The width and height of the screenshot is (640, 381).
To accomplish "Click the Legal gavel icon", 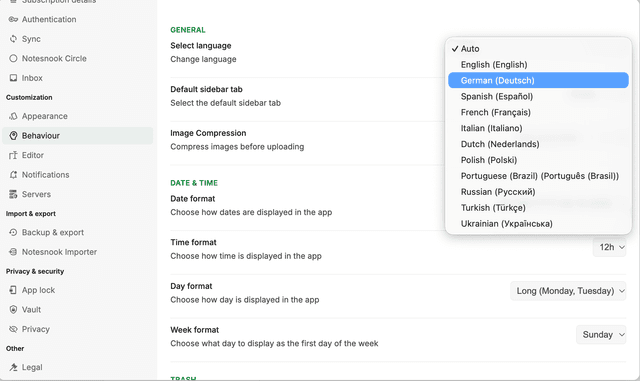I will tap(13, 367).
